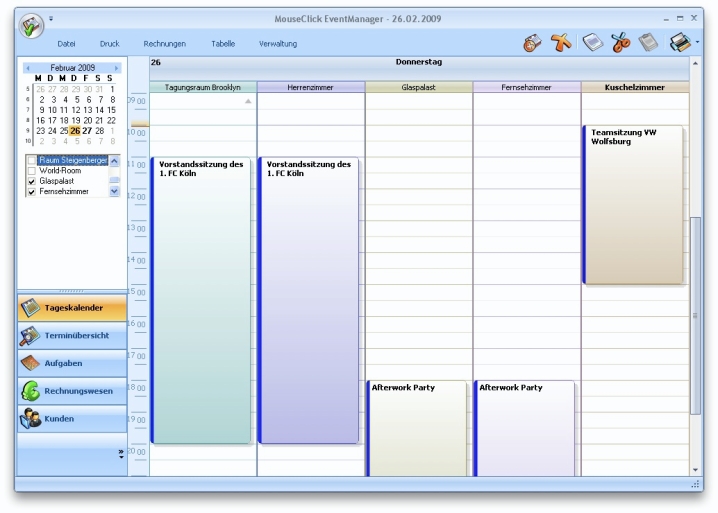Click the orange X delete icon
Screen dimensions: 718x513
[x=561, y=43]
